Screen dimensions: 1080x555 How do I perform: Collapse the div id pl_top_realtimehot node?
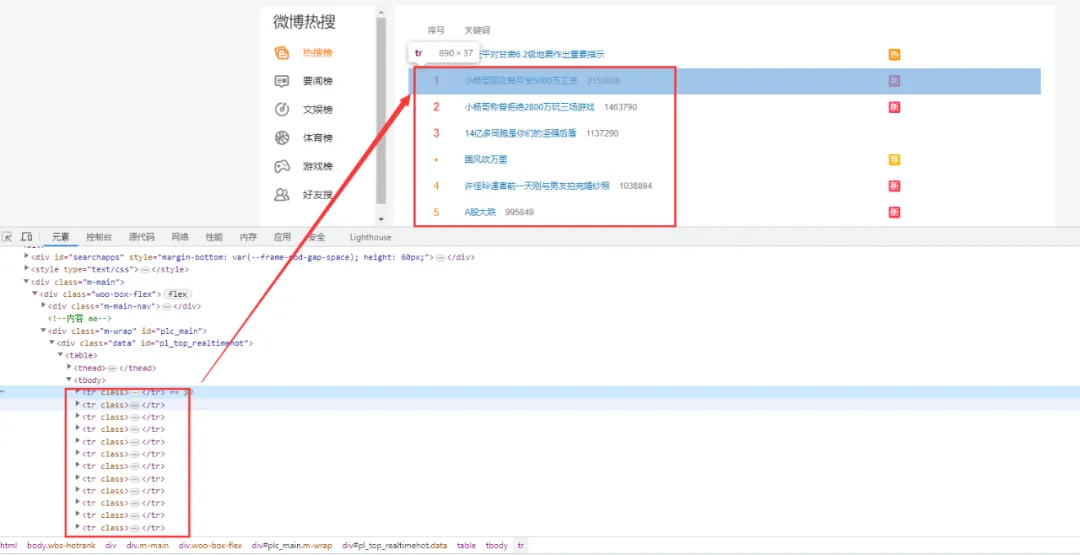click(x=52, y=342)
